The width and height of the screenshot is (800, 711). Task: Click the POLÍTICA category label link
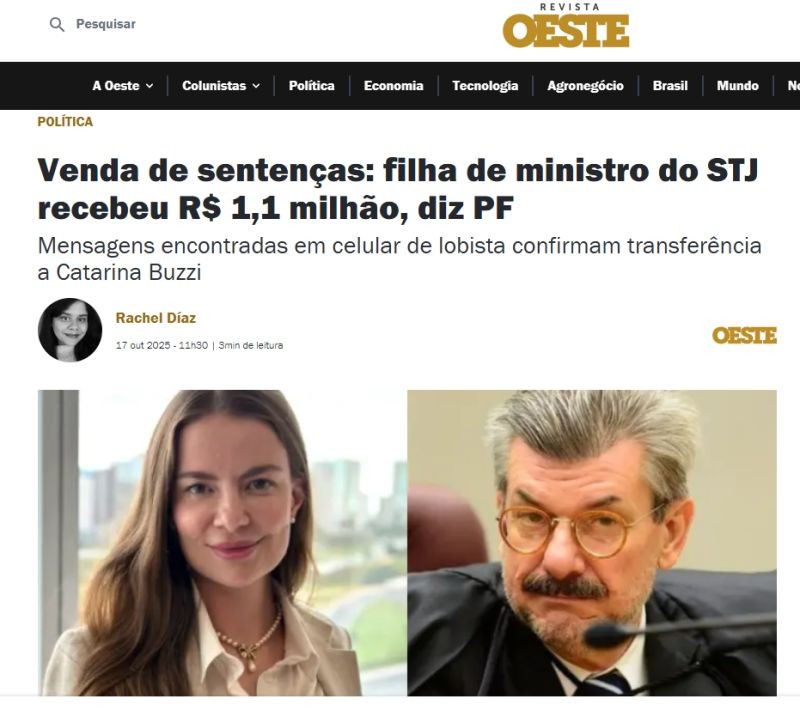65,122
